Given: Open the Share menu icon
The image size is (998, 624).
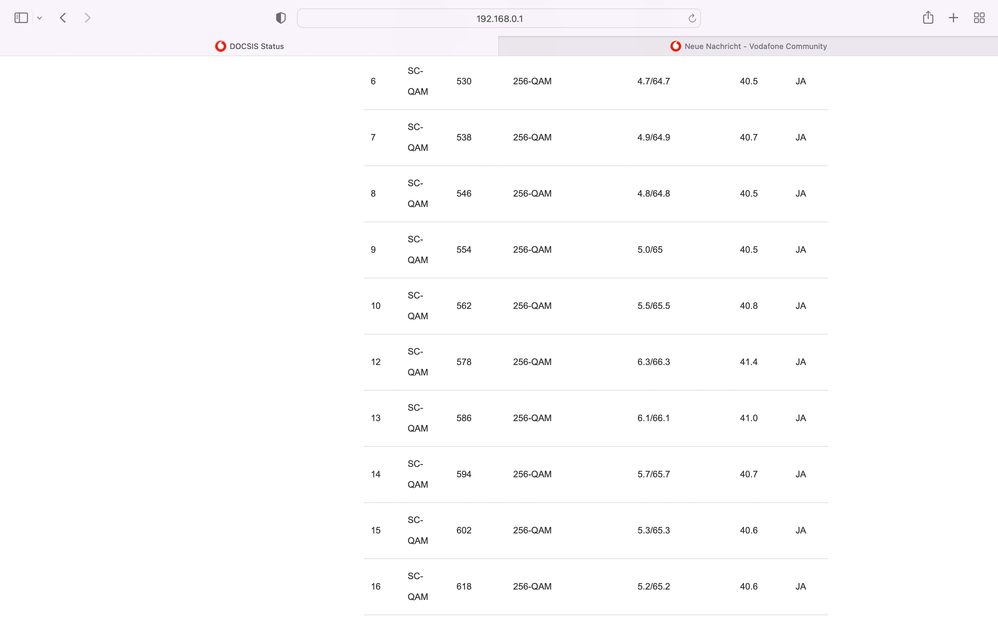Looking at the screenshot, I should (x=928, y=18).
